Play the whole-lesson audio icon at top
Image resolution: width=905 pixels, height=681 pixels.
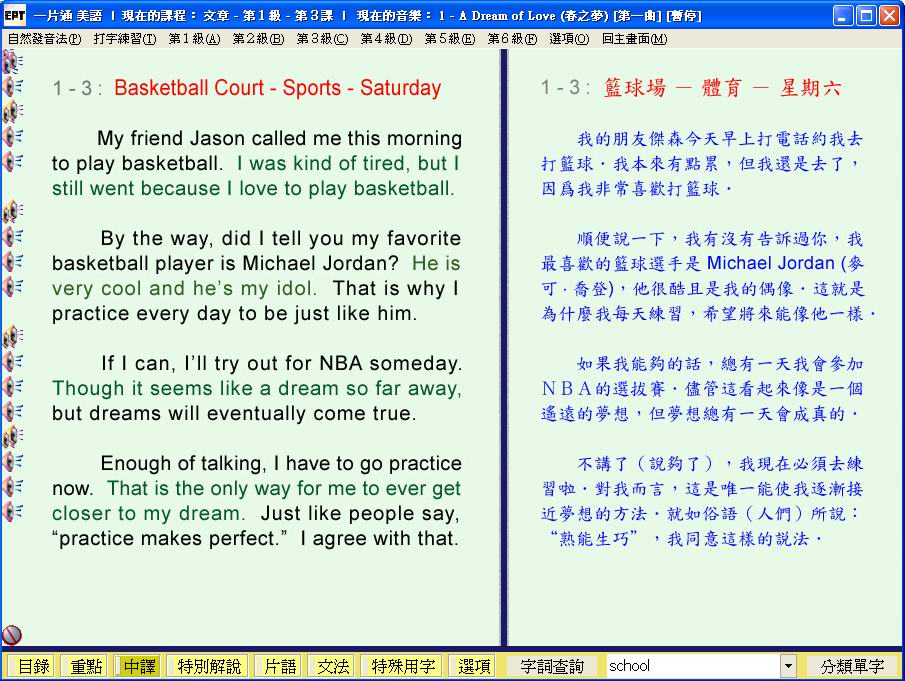click(12, 62)
